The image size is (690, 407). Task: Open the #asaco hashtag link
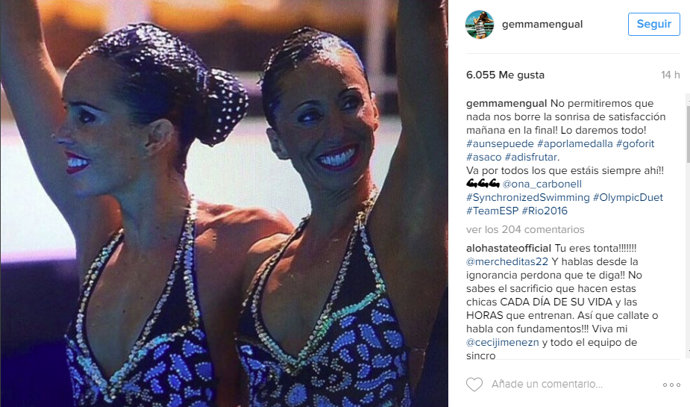coord(484,157)
